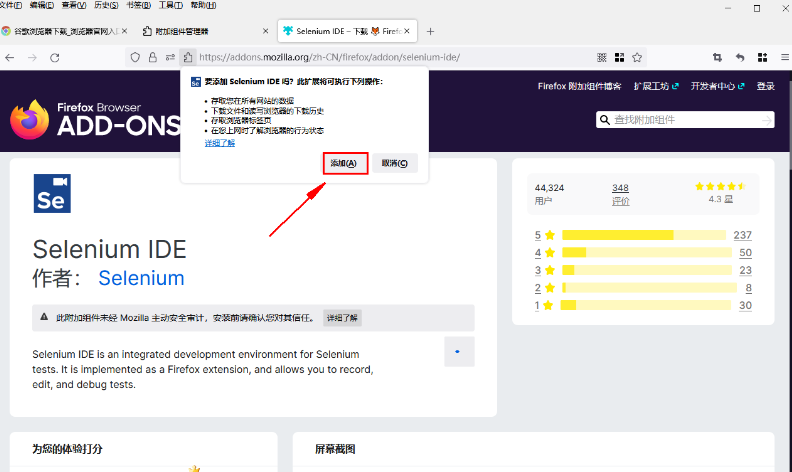The height and width of the screenshot is (472, 792).
Task: Cancel the install with 取消(C) button
Action: (394, 163)
